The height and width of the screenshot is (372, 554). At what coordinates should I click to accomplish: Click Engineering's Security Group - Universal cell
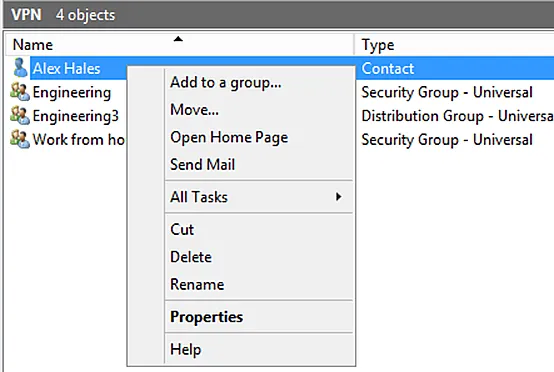[x=447, y=92]
